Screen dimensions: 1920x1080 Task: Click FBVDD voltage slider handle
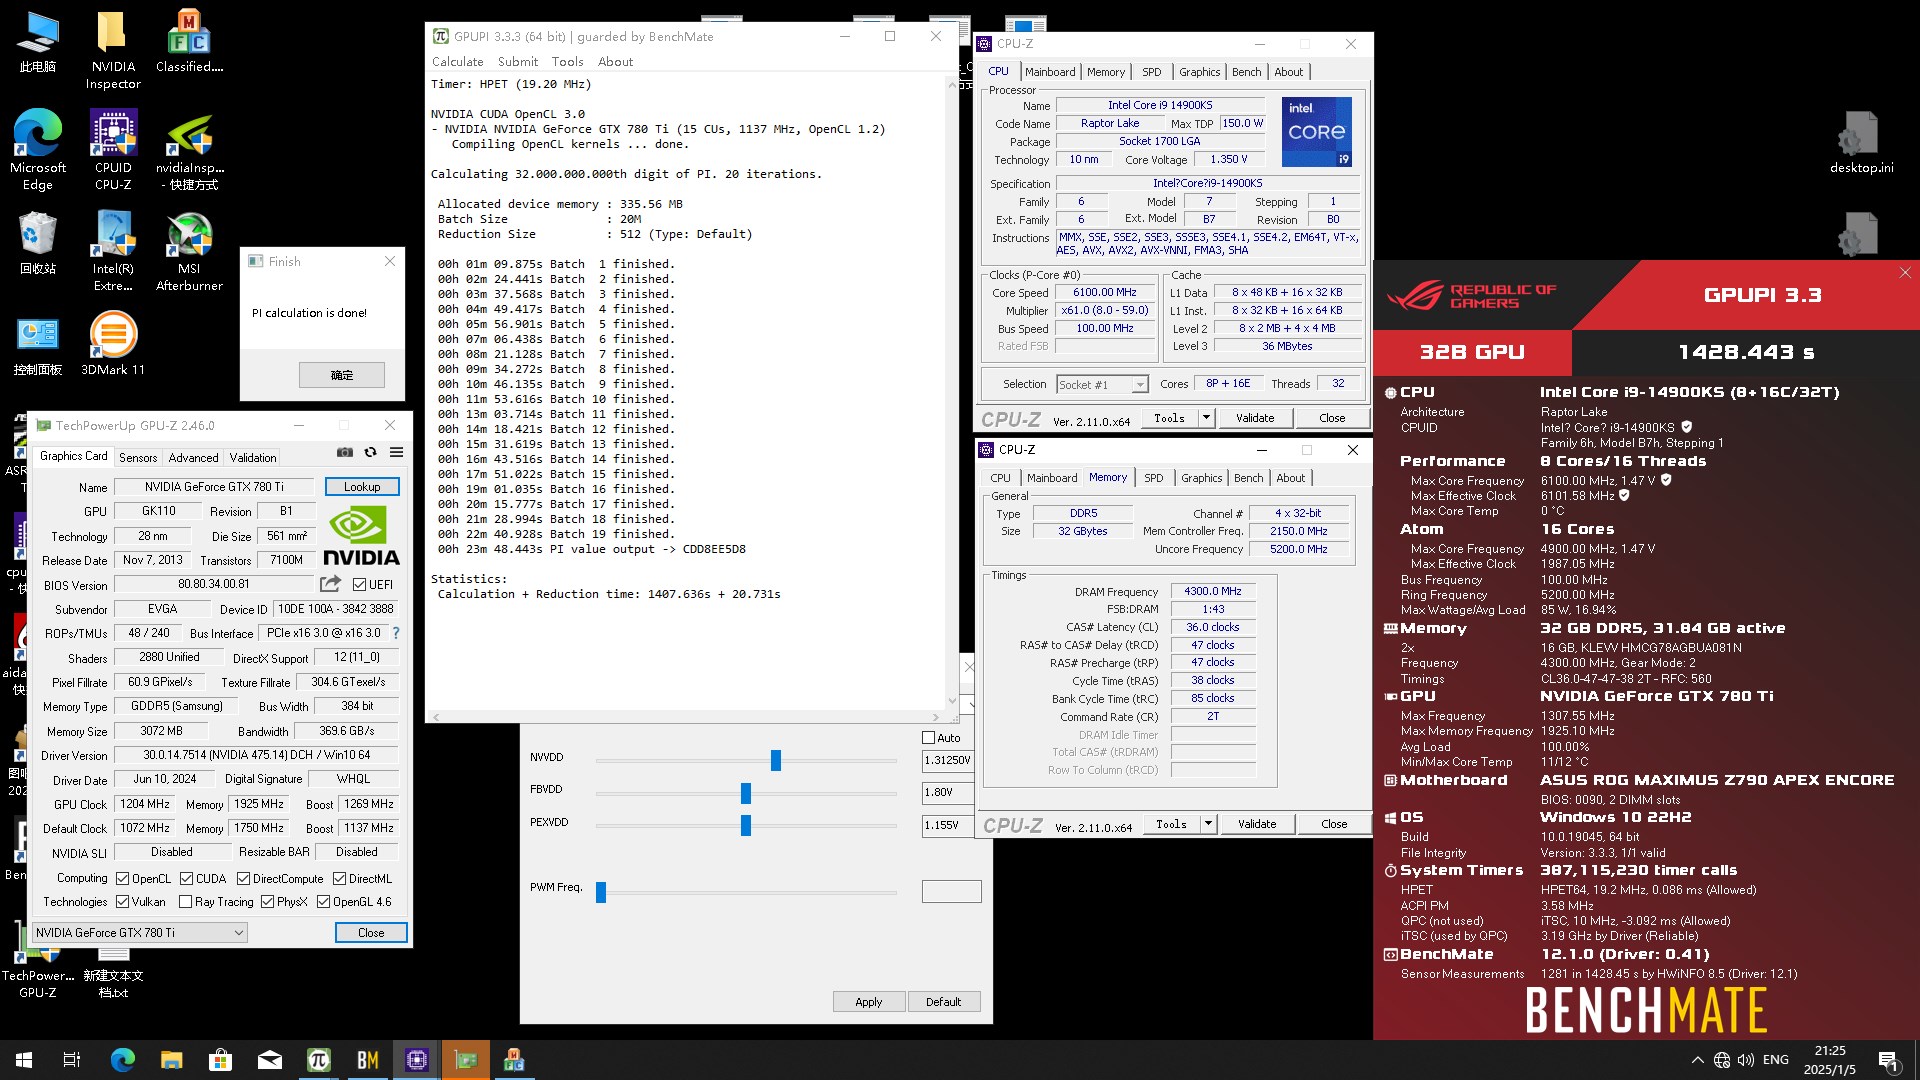click(x=746, y=793)
